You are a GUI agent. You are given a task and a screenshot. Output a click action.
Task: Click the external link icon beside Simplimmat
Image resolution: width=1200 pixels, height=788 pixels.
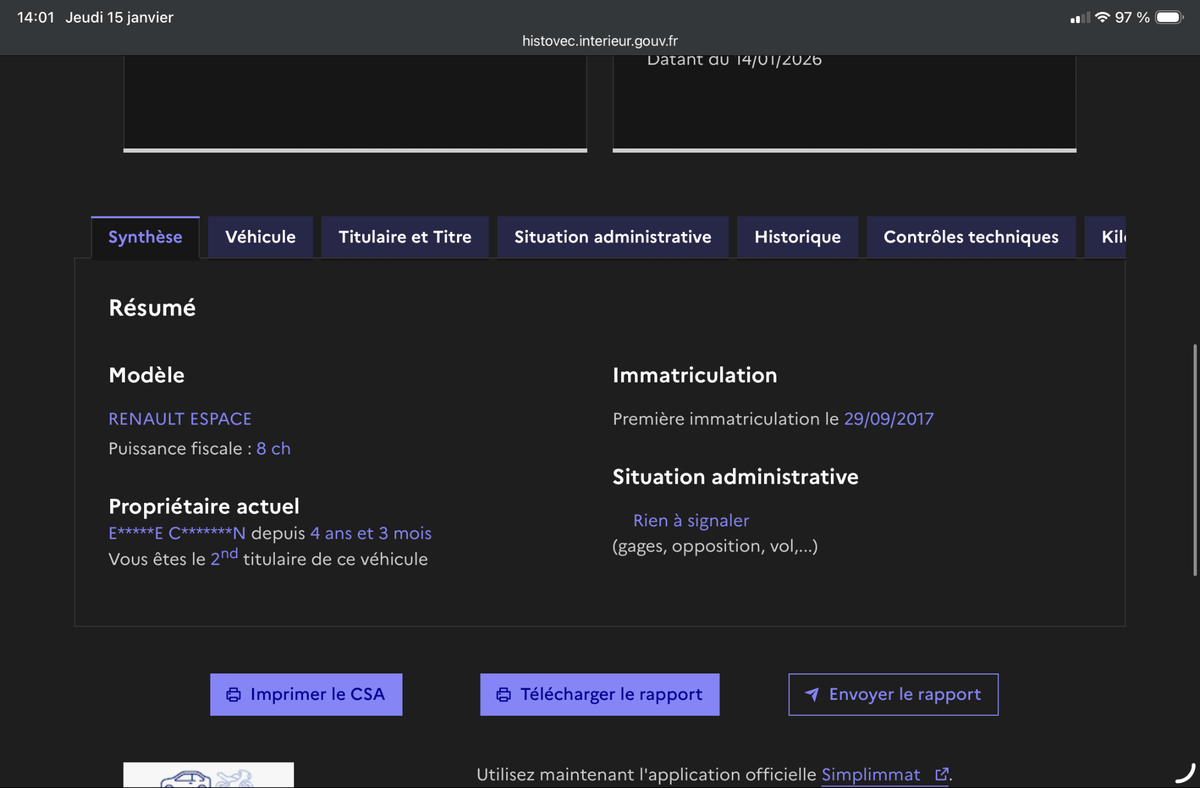(941, 775)
